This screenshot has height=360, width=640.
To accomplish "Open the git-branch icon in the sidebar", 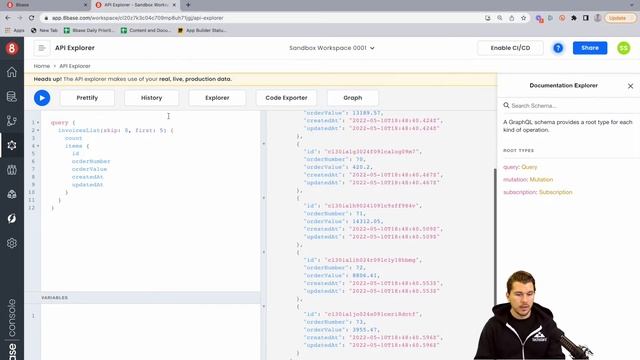I will click(x=12, y=121).
